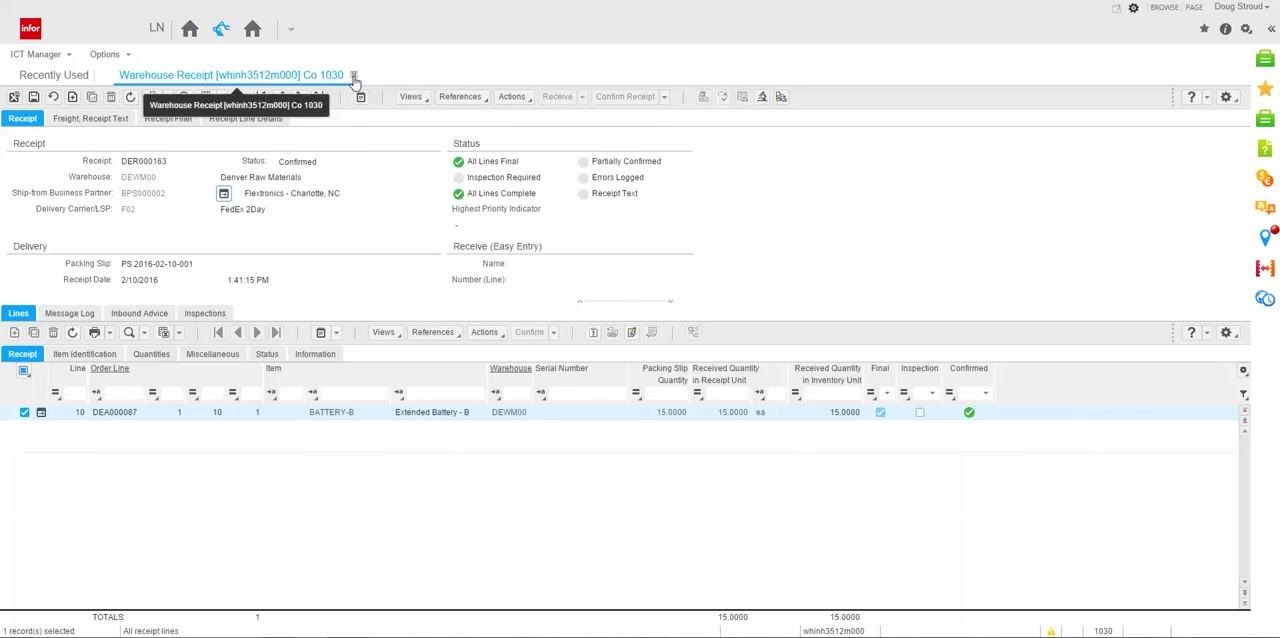
Task: Click the select-all rows checkbox in grid header
Action: tap(24, 370)
